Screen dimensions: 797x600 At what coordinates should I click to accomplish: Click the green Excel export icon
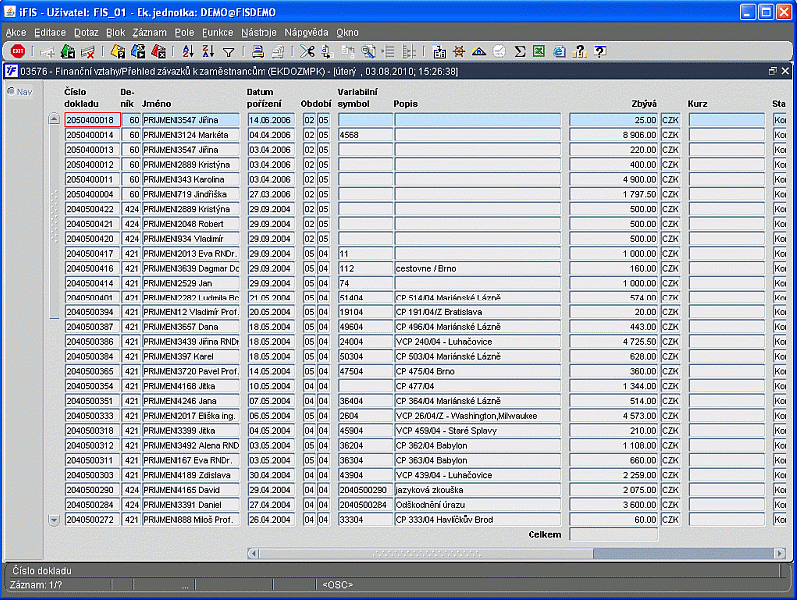(x=539, y=51)
